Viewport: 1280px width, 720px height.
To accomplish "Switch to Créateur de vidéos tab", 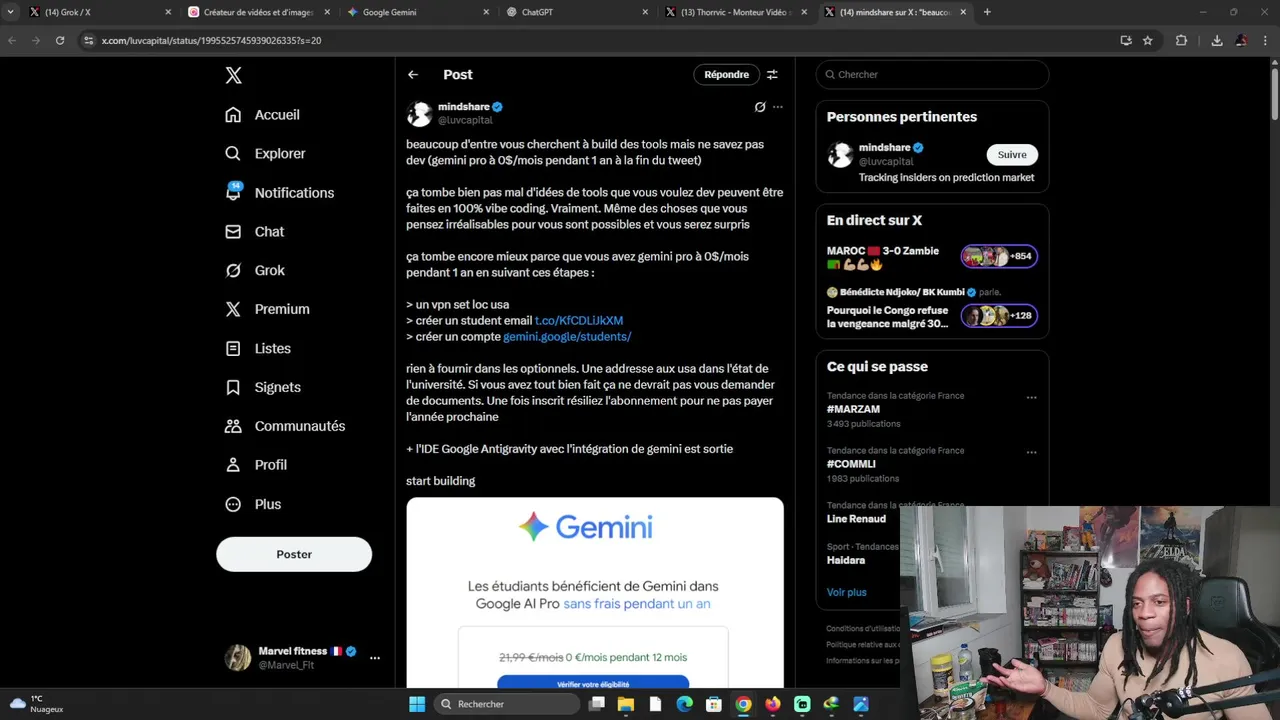I will (x=257, y=12).
